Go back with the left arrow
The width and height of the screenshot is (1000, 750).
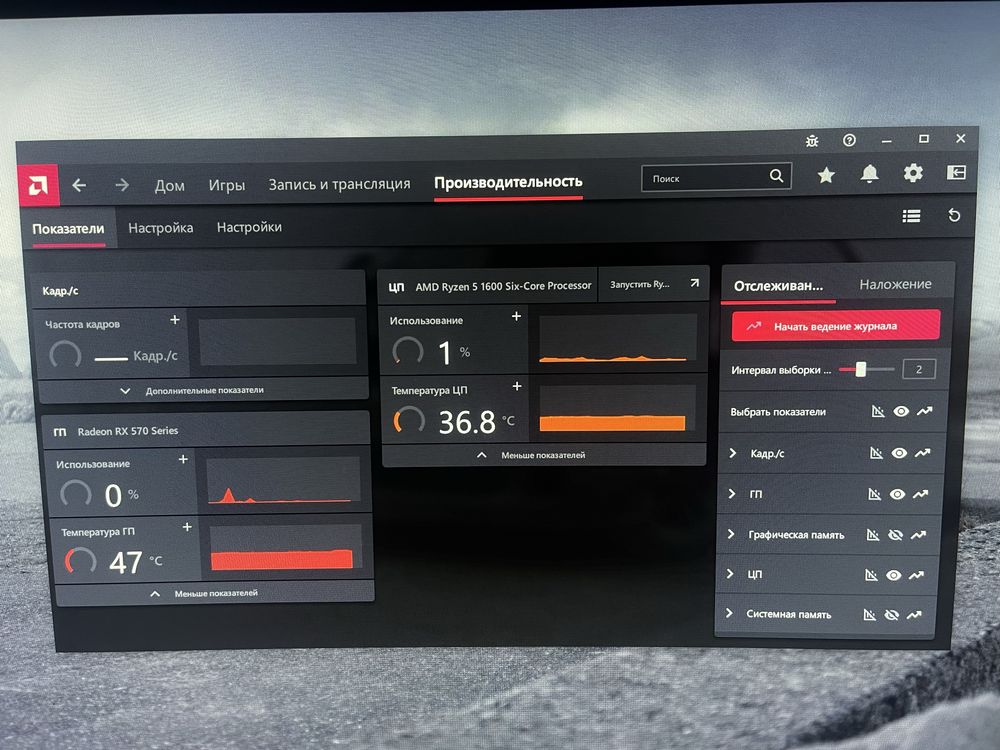coord(79,186)
